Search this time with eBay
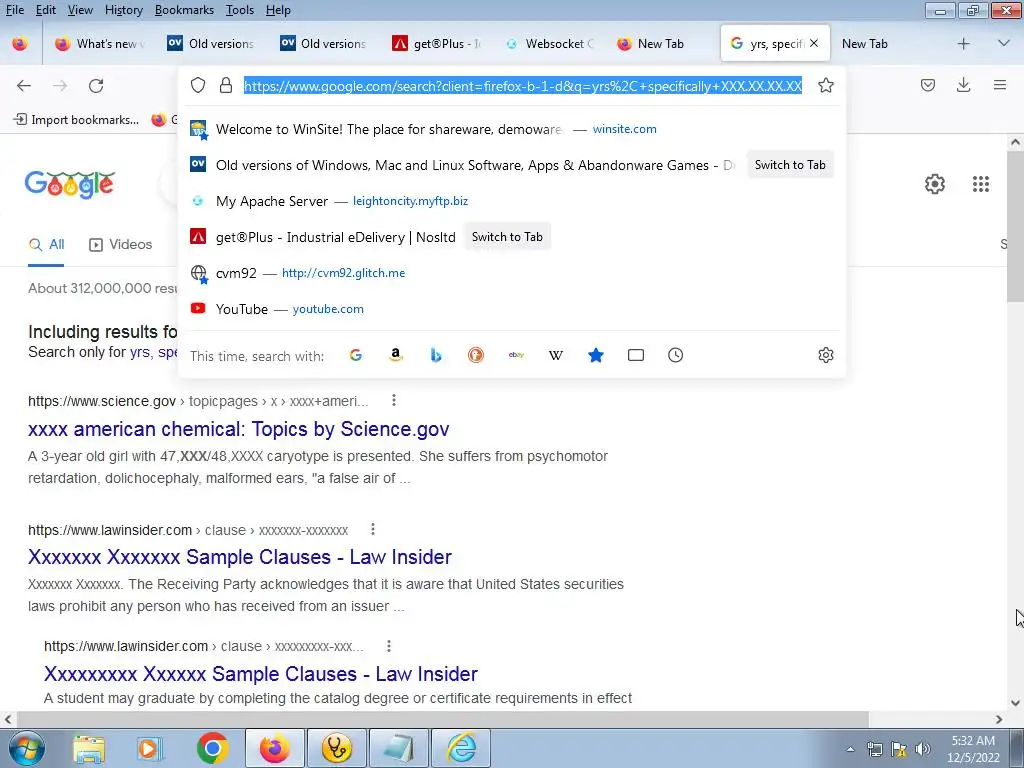 pos(516,355)
